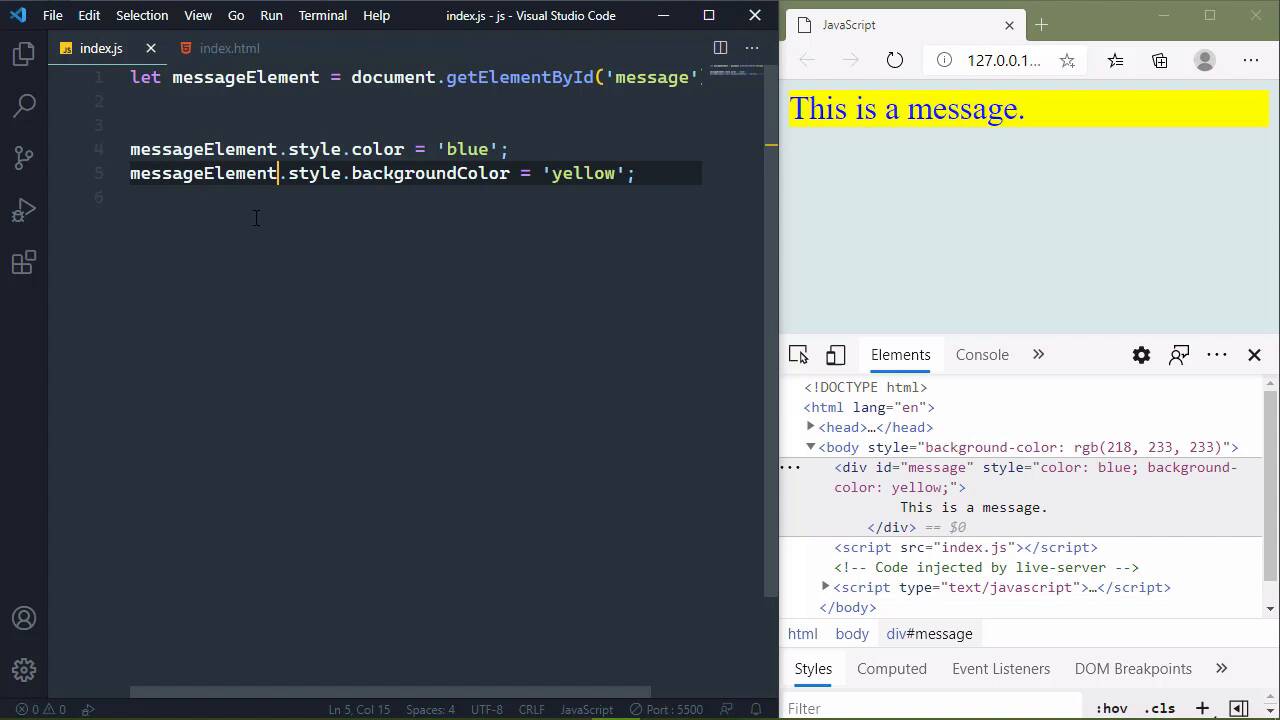Expand the head element node

click(x=811, y=427)
